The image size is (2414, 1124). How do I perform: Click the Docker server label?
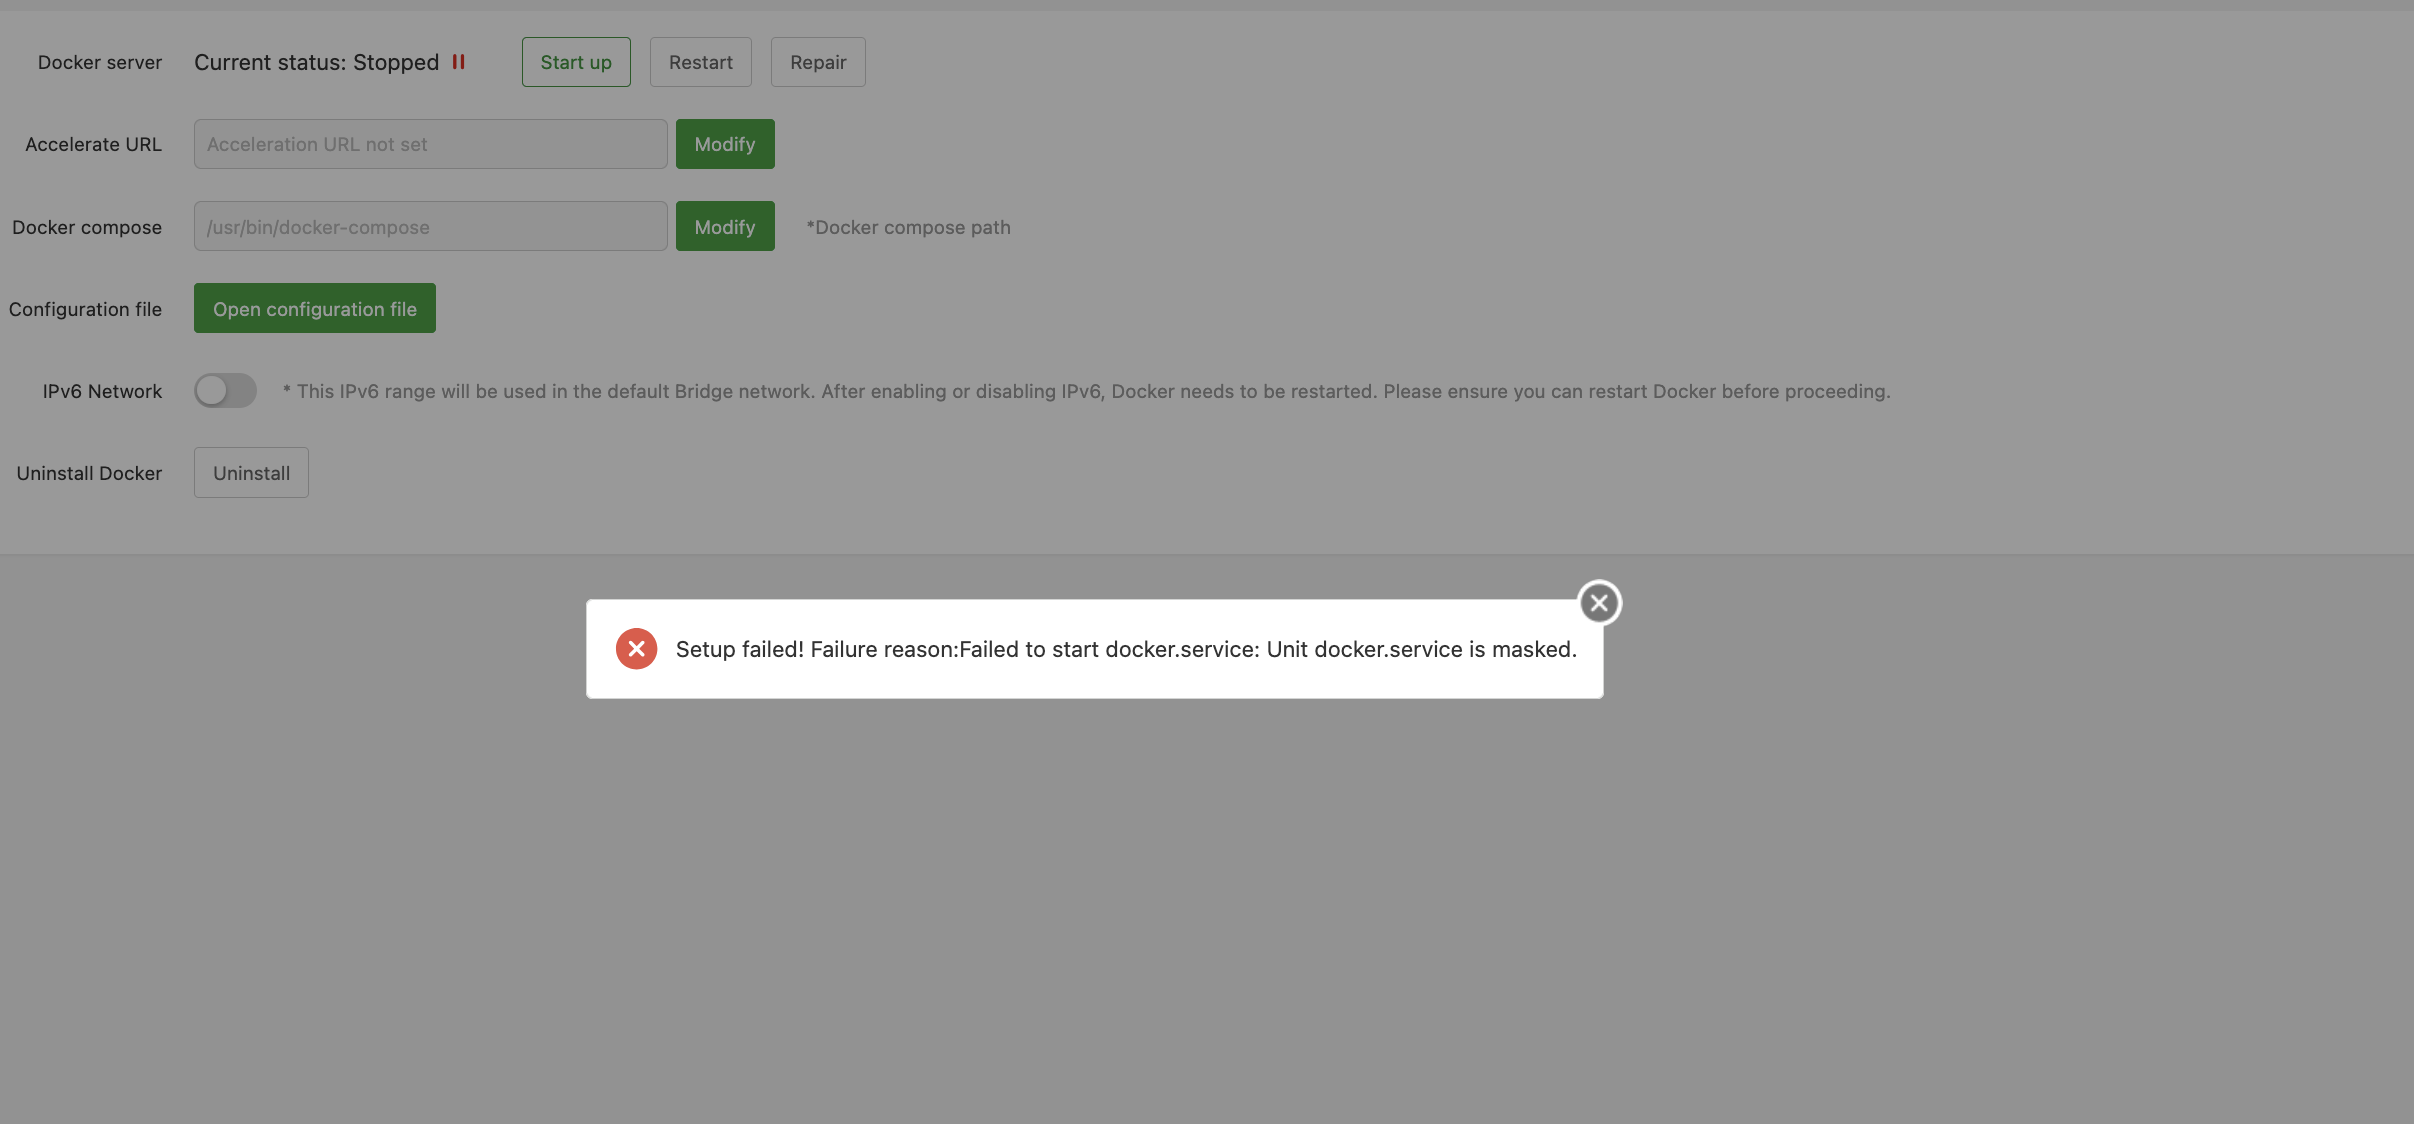click(99, 62)
